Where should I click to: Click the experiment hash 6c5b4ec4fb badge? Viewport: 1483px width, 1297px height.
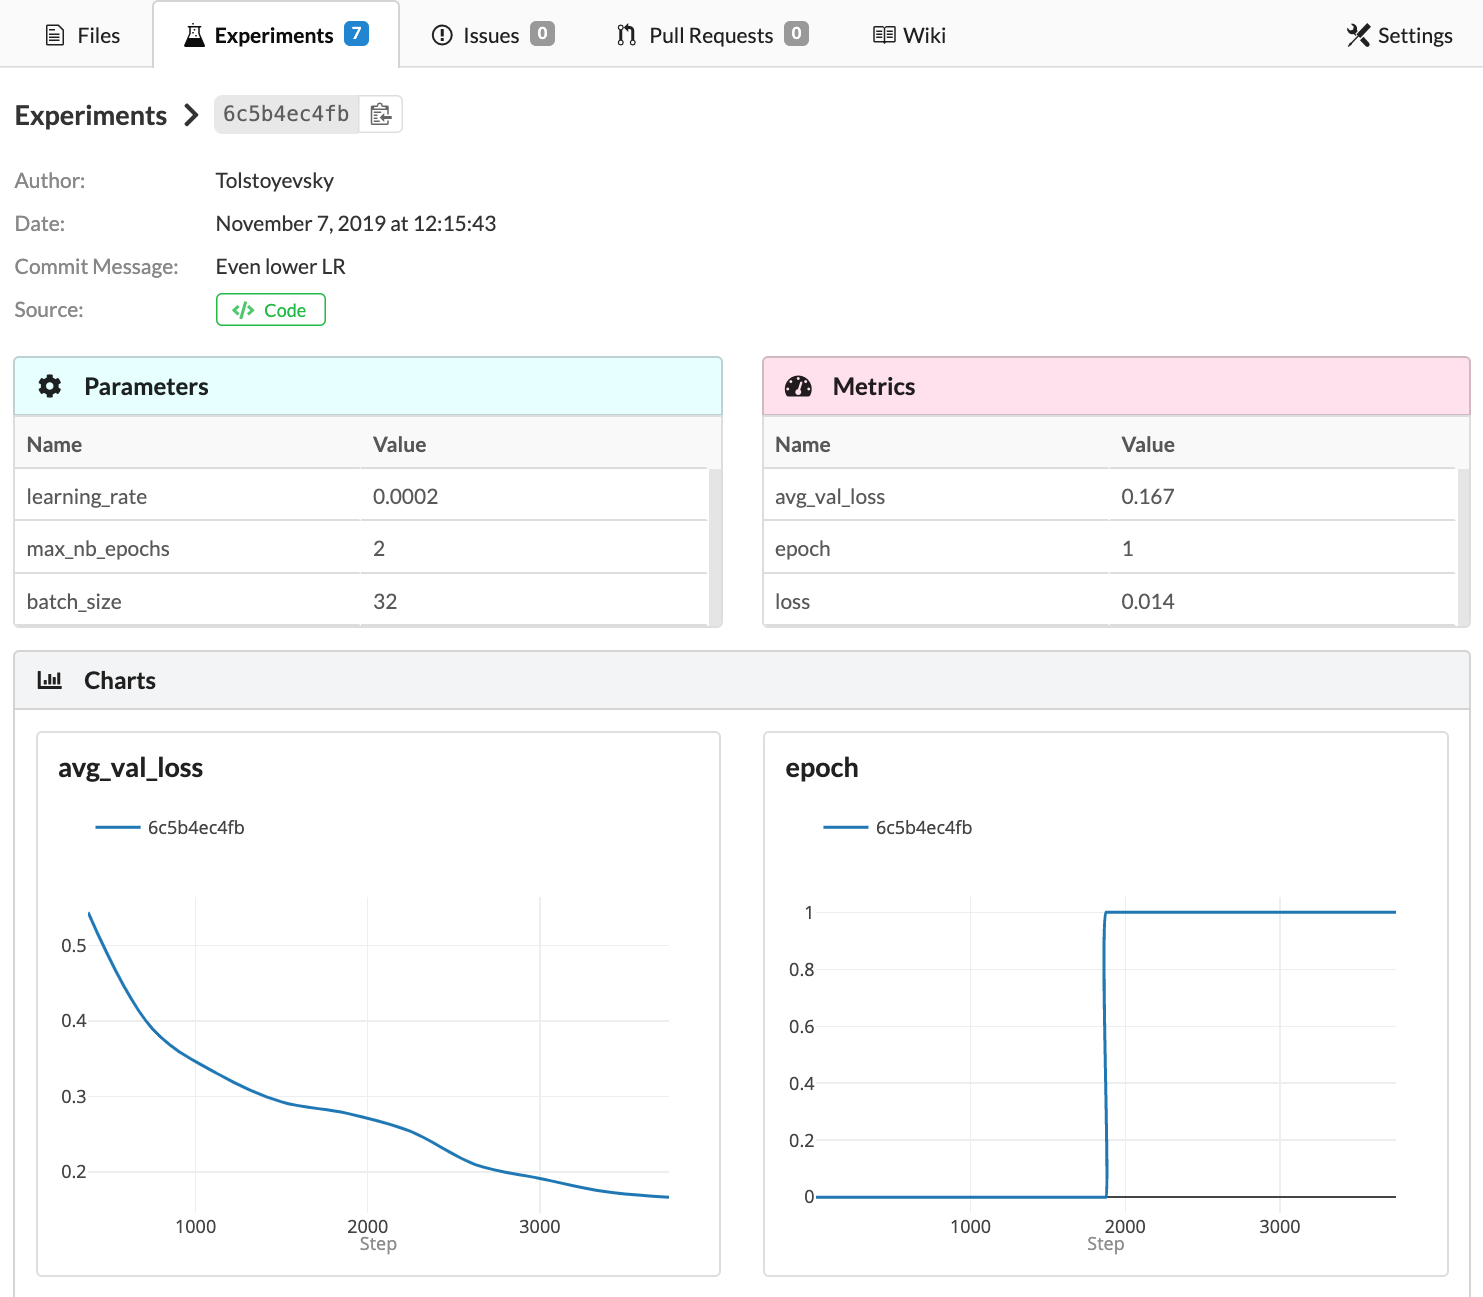coord(286,115)
